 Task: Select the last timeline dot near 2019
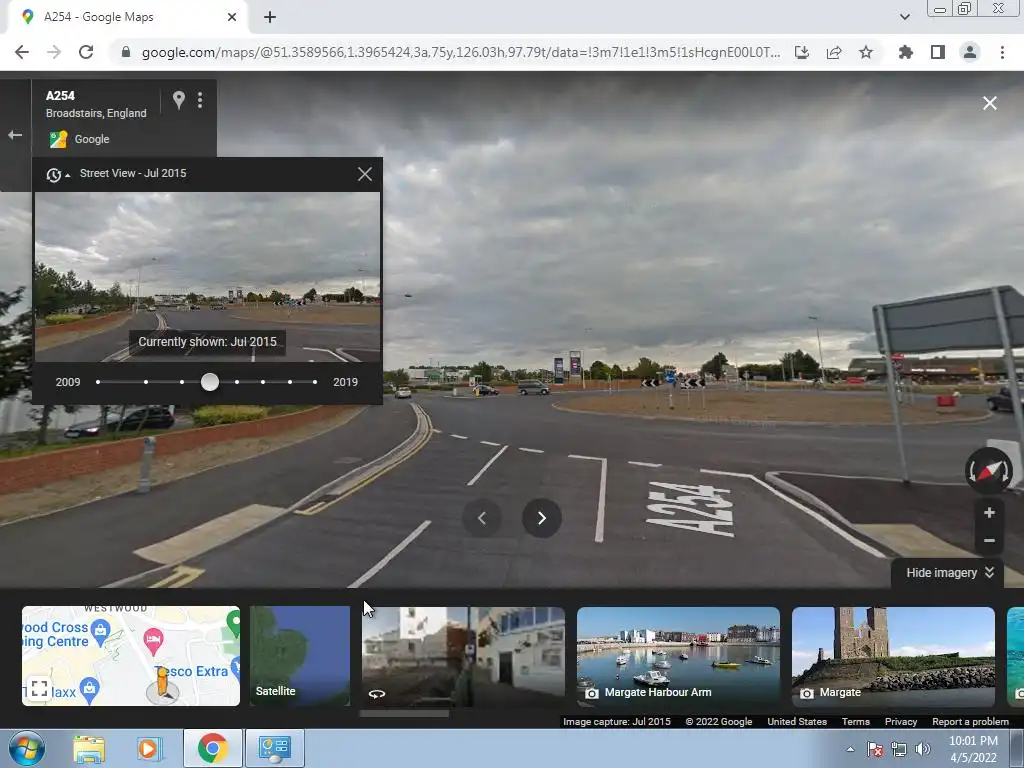pyautogui.click(x=315, y=382)
